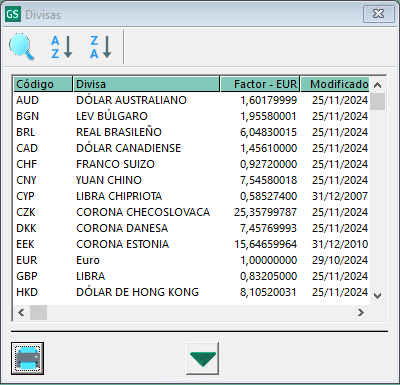This screenshot has width=400, height=385.
Task: Click the Euro currency name
Action: pos(88,260)
